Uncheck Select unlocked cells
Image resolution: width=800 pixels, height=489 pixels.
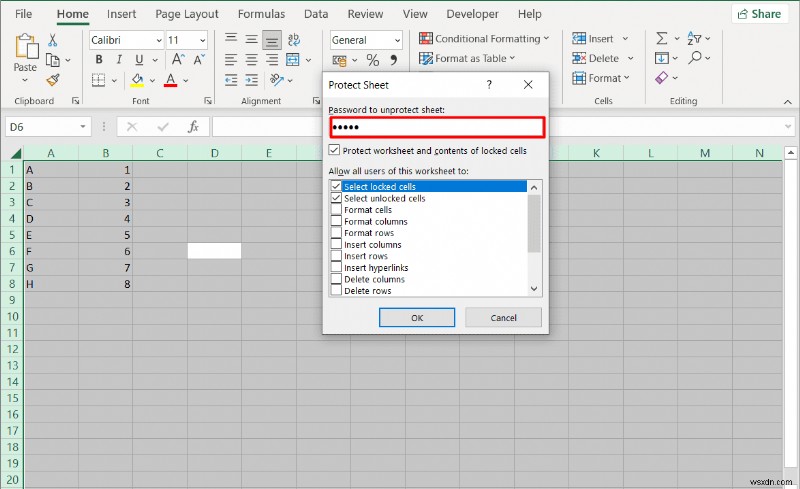(336, 198)
